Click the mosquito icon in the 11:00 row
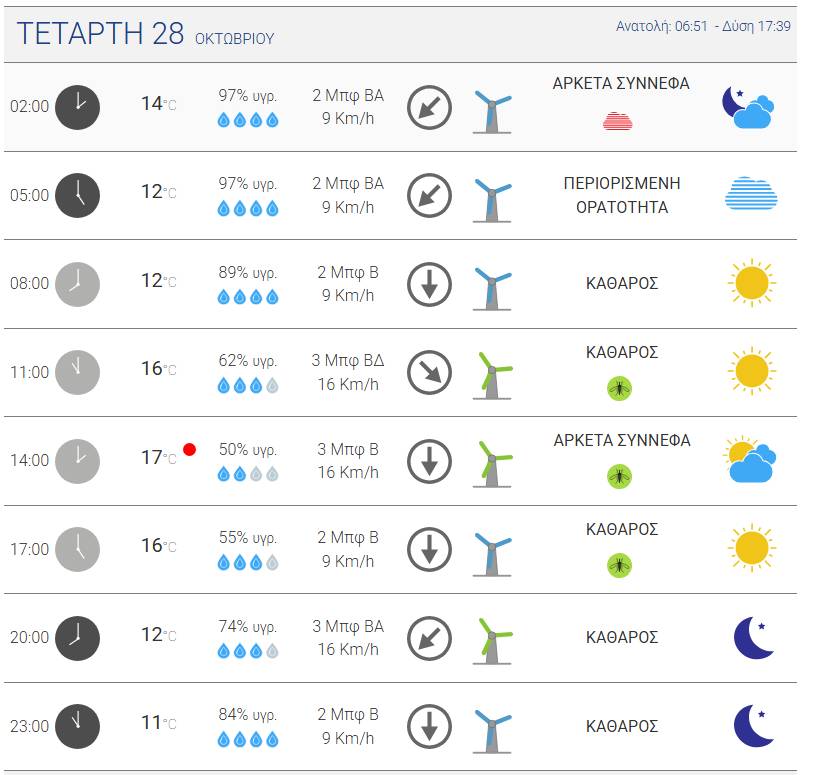 pyautogui.click(x=619, y=388)
